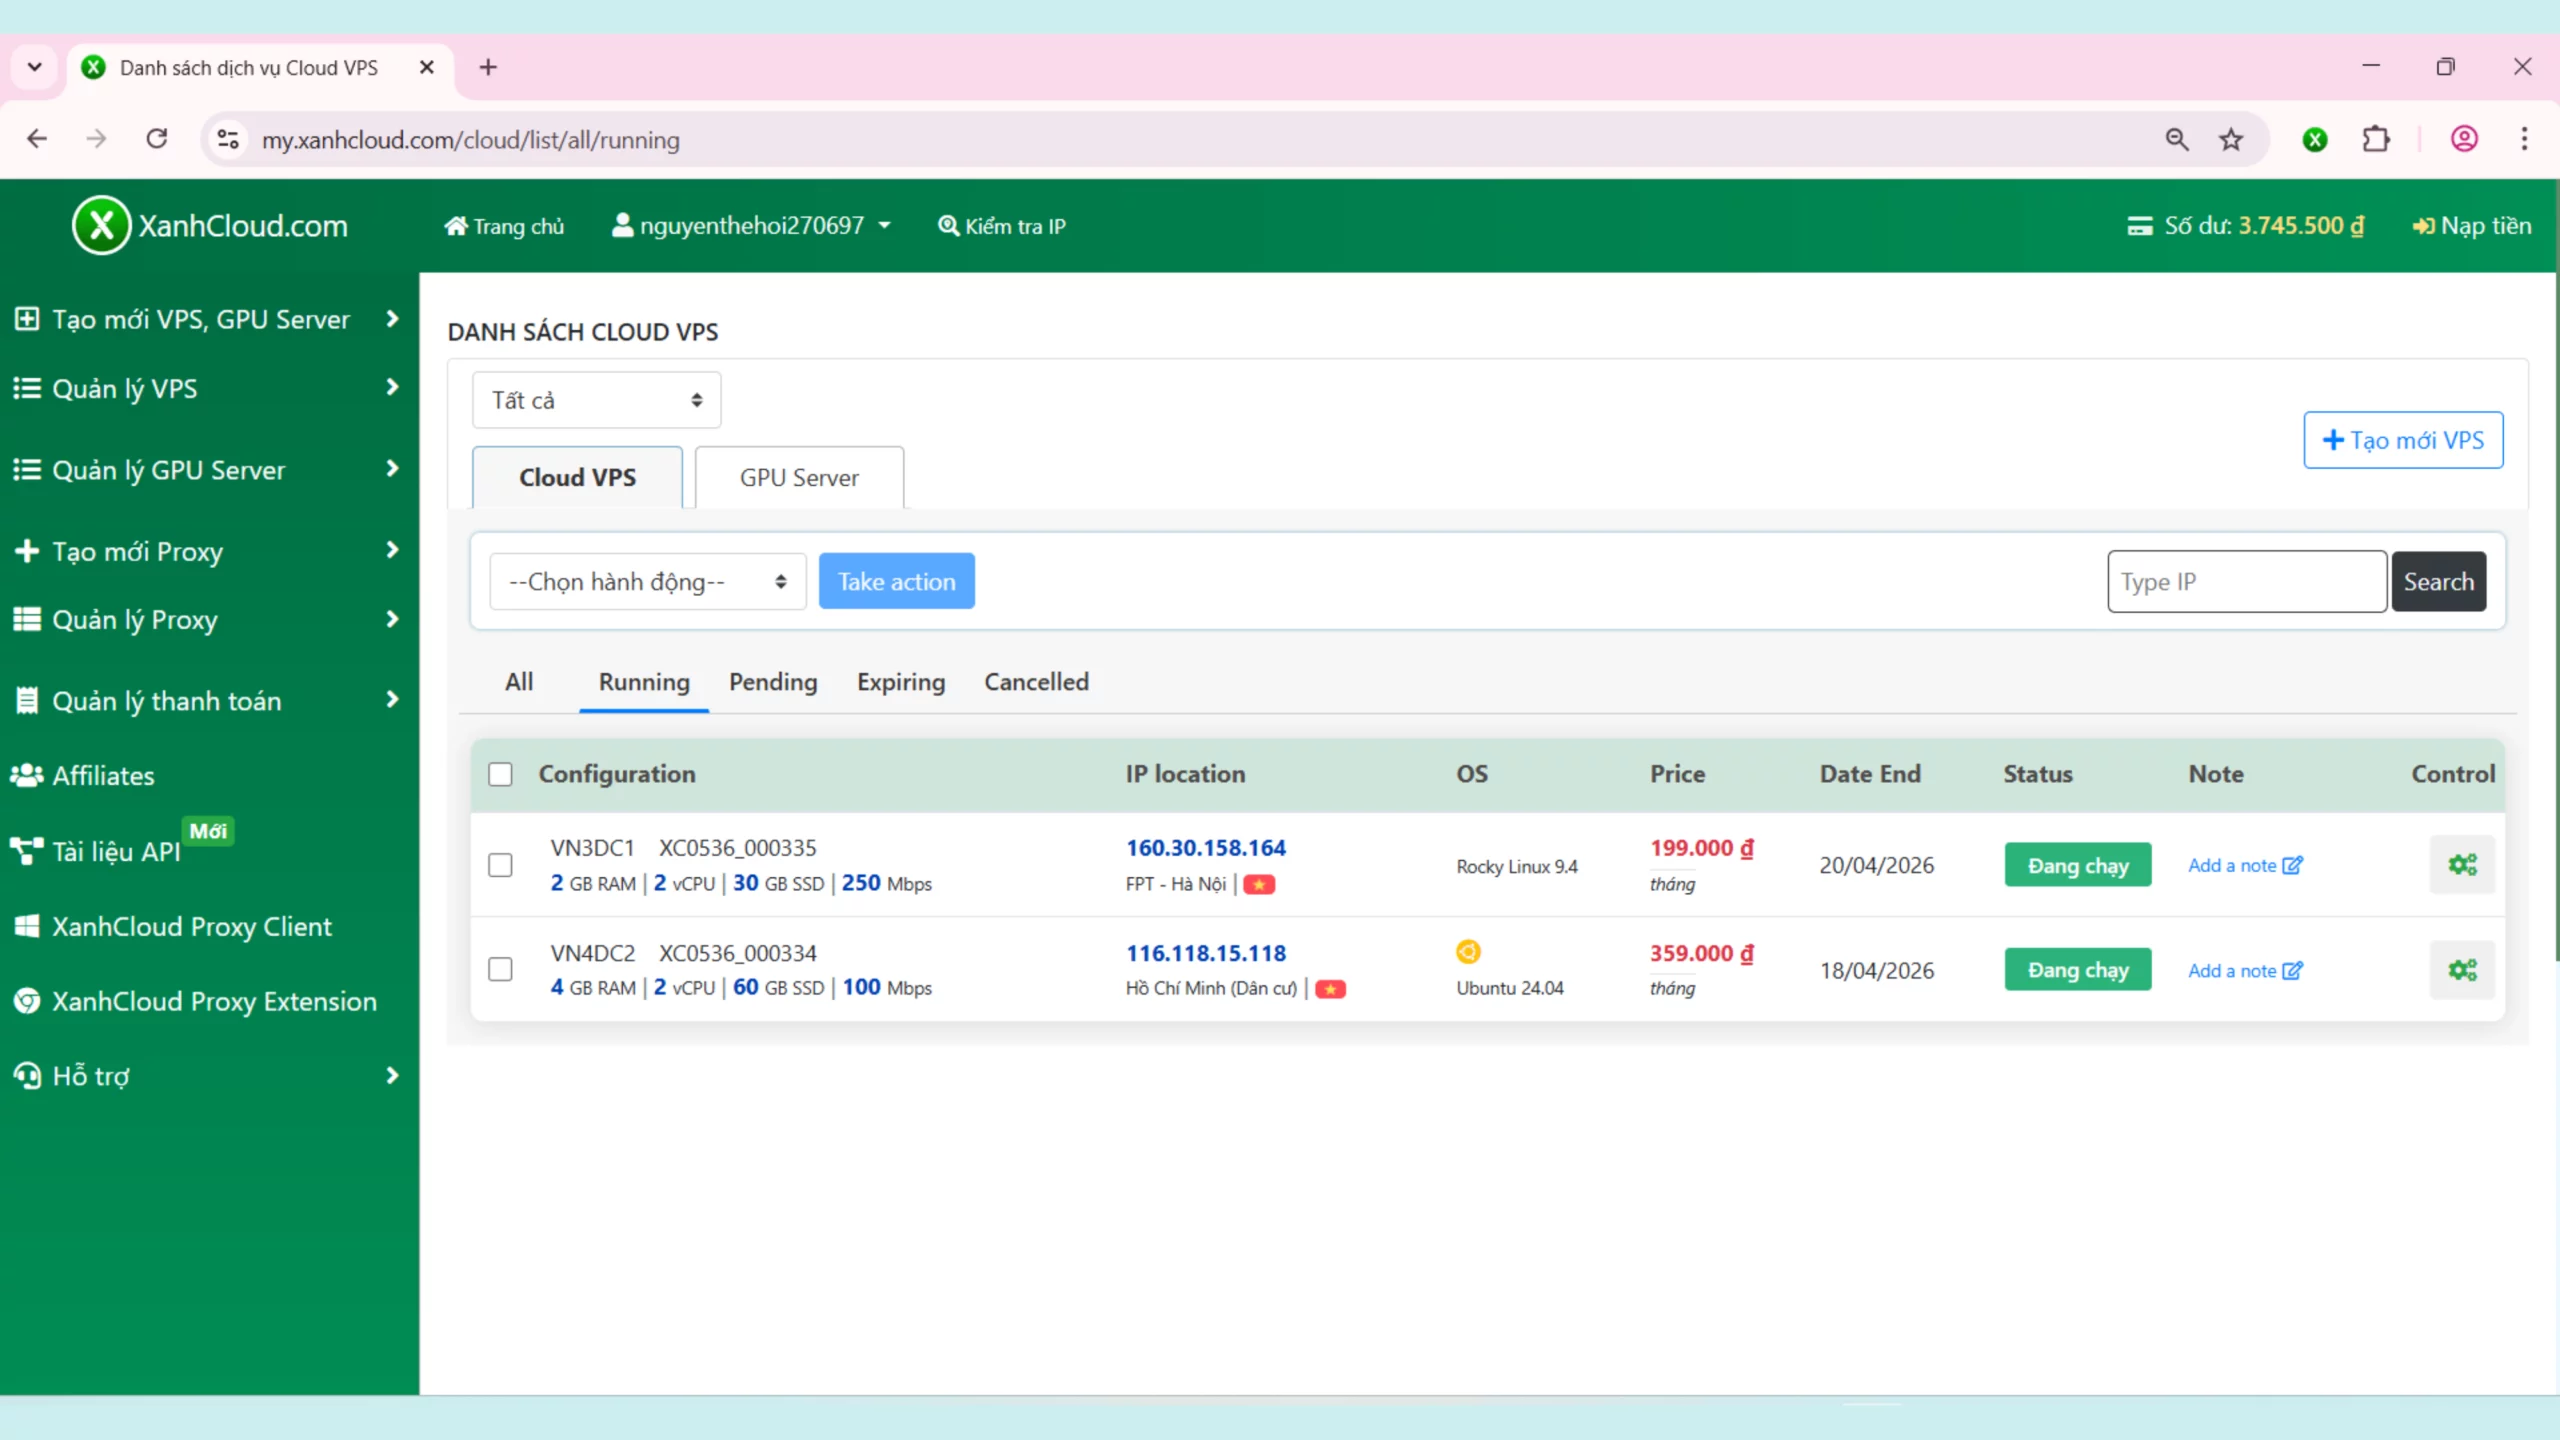Open the Kiểm tra IP tool
Screen dimensions: 2560x1440
point(1002,226)
